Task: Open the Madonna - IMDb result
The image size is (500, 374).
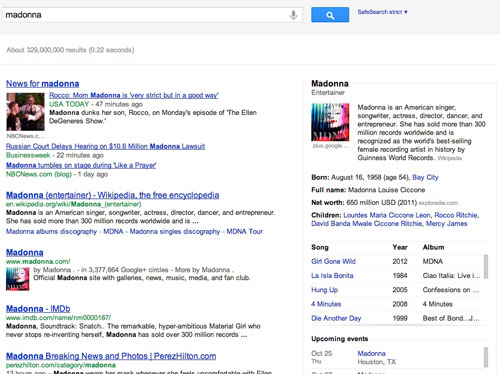Action: [x=38, y=309]
